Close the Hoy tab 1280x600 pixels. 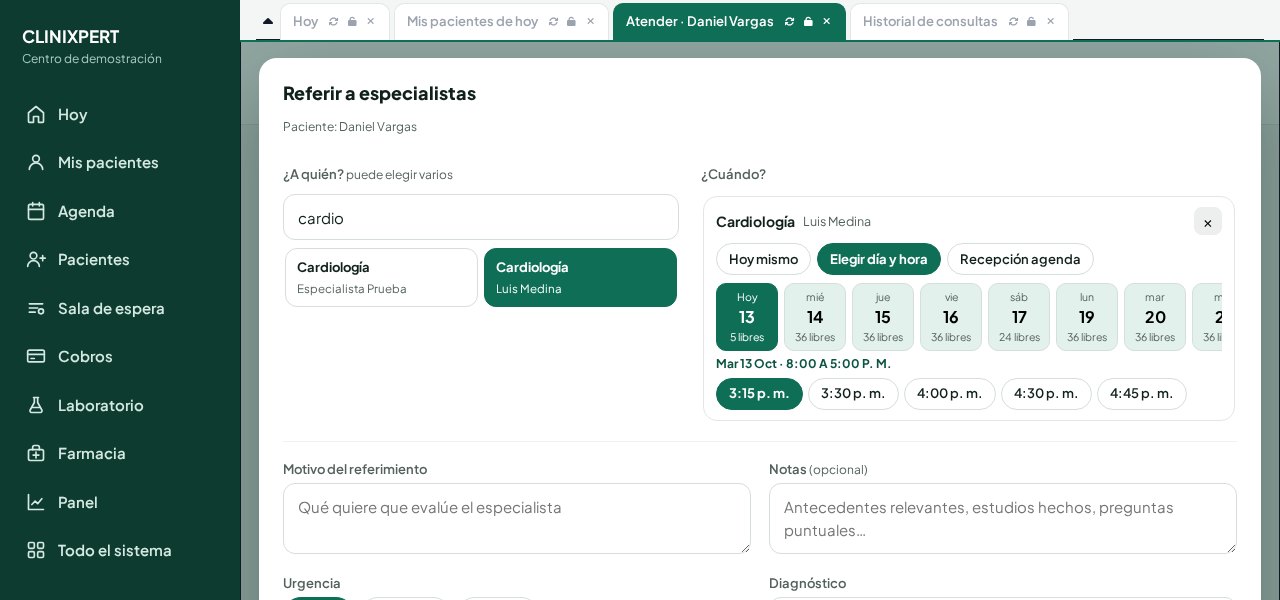pos(371,21)
